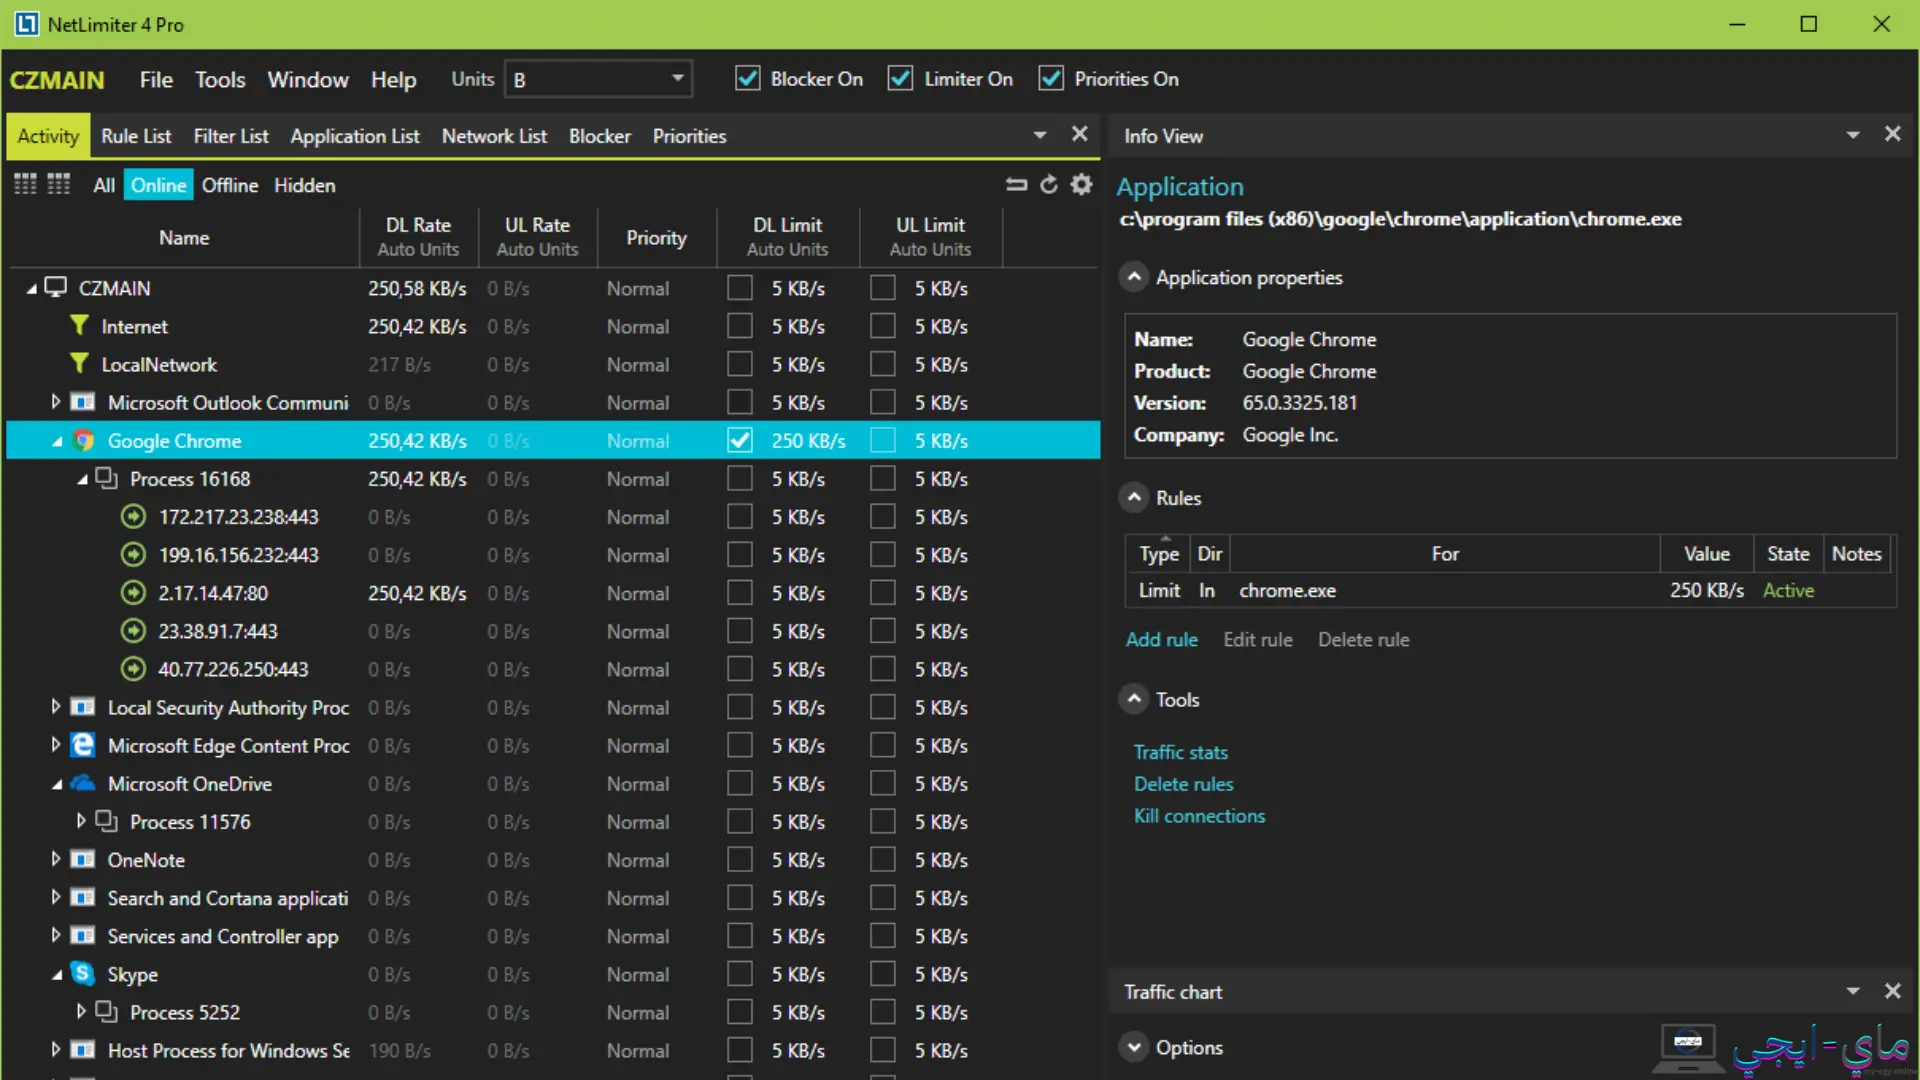Viewport: 1920px width, 1080px height.
Task: Click the LocalNetwork filter funnel icon
Action: pyautogui.click(x=79, y=364)
